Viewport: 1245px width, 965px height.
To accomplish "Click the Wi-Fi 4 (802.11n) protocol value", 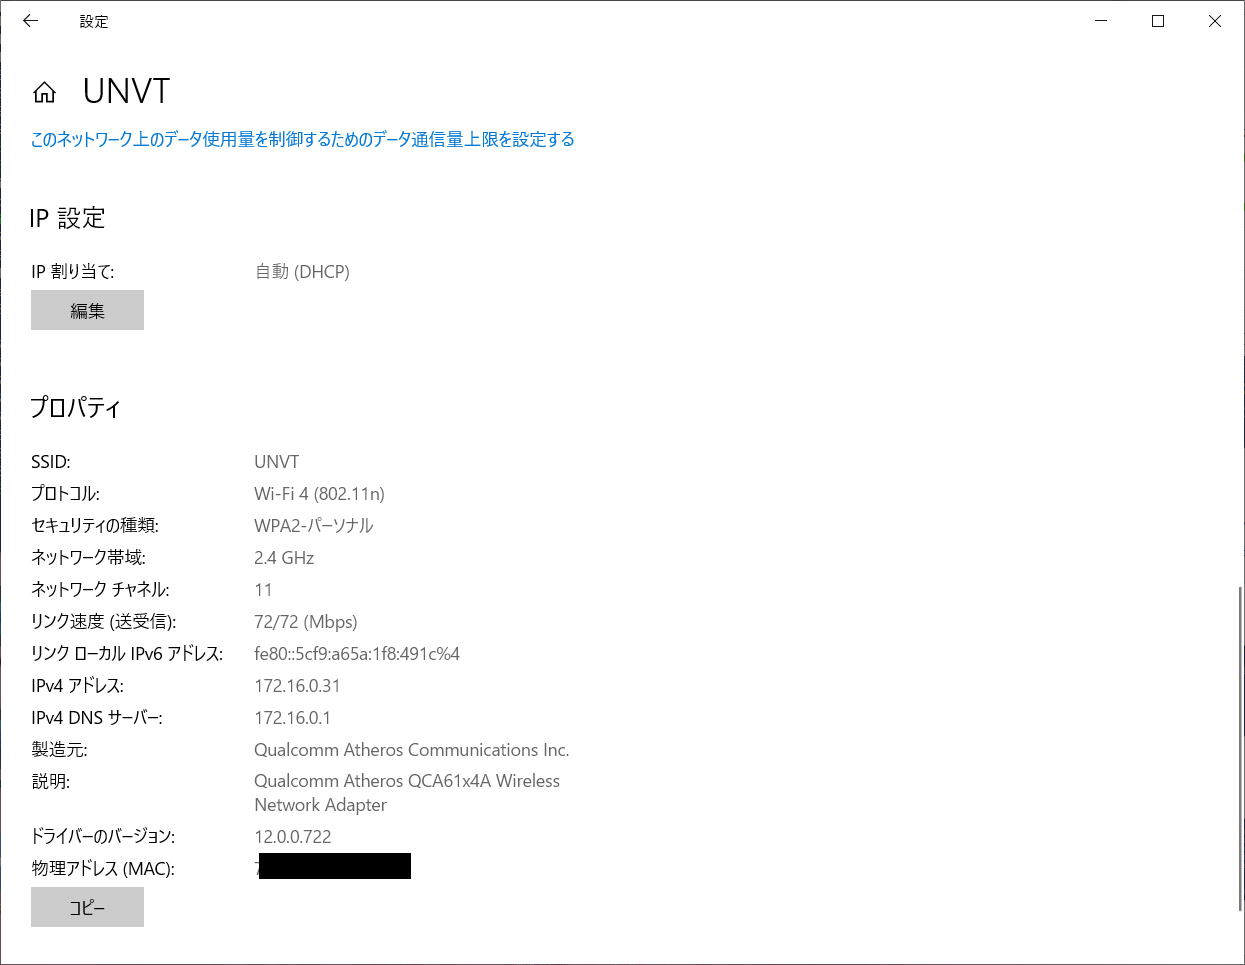I will [x=319, y=494].
